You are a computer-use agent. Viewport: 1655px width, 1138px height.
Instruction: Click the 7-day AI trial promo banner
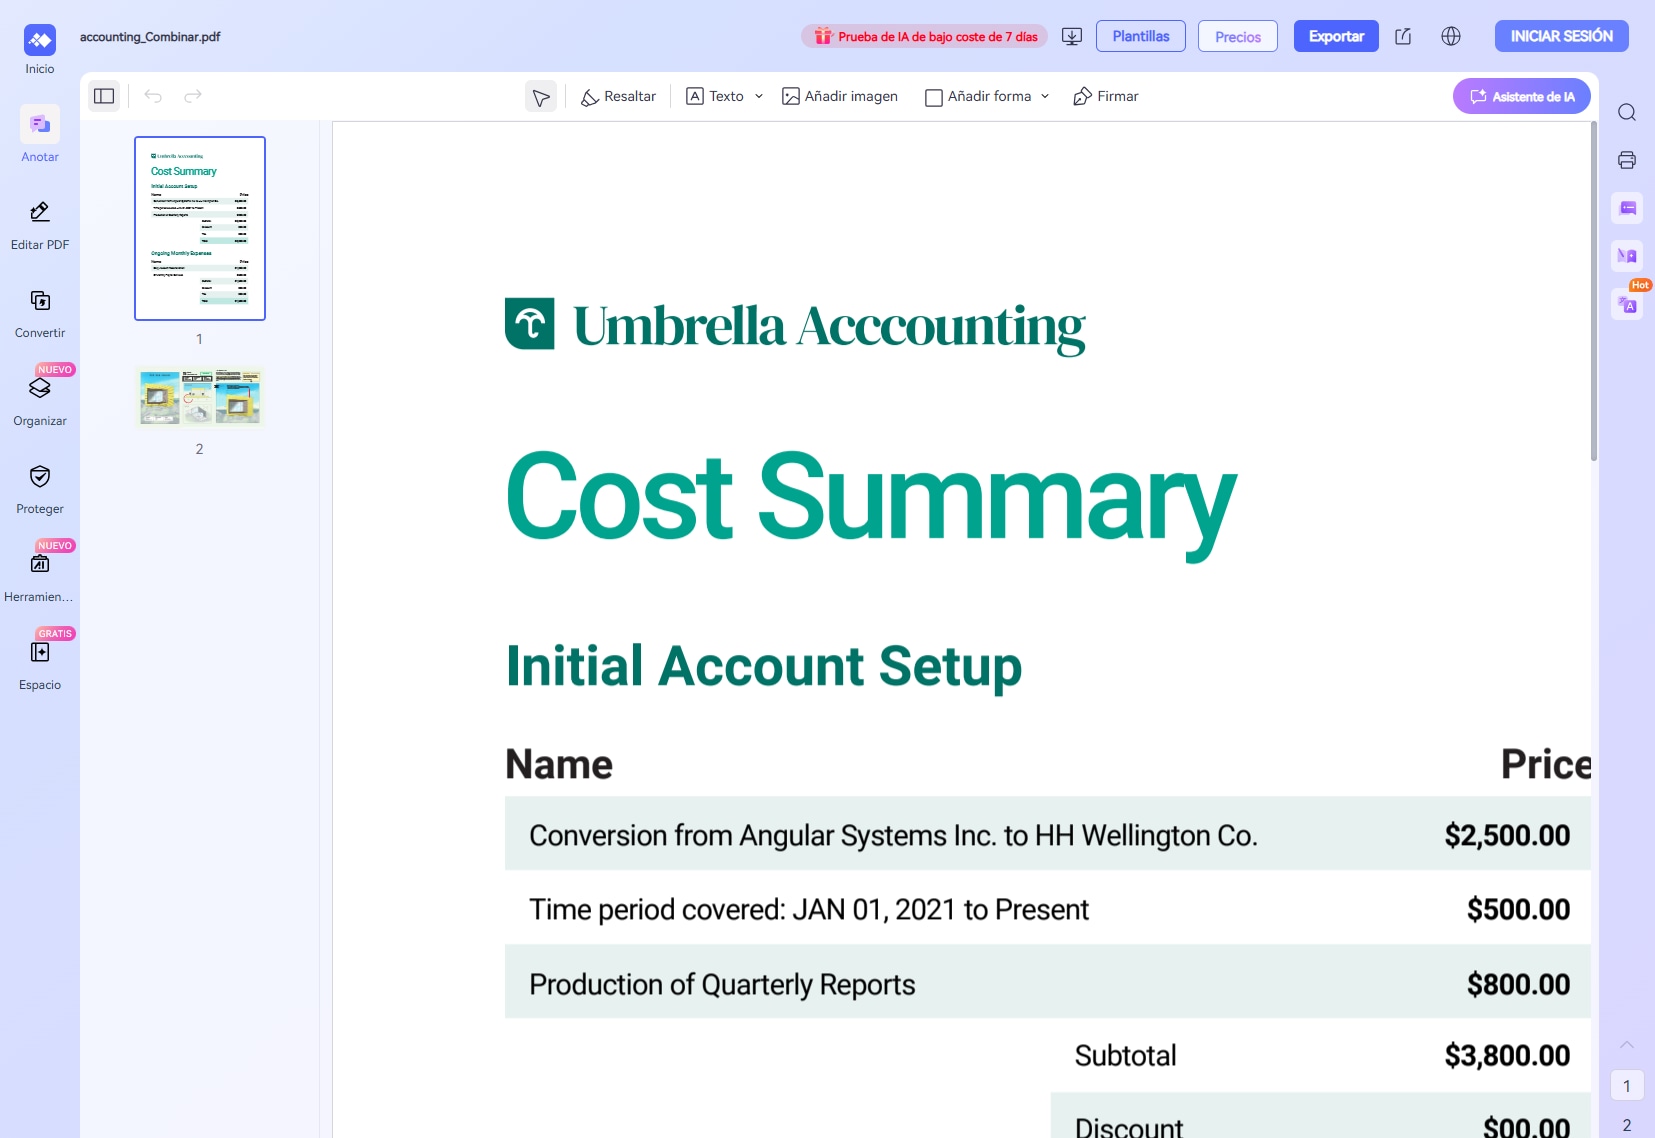click(x=925, y=37)
